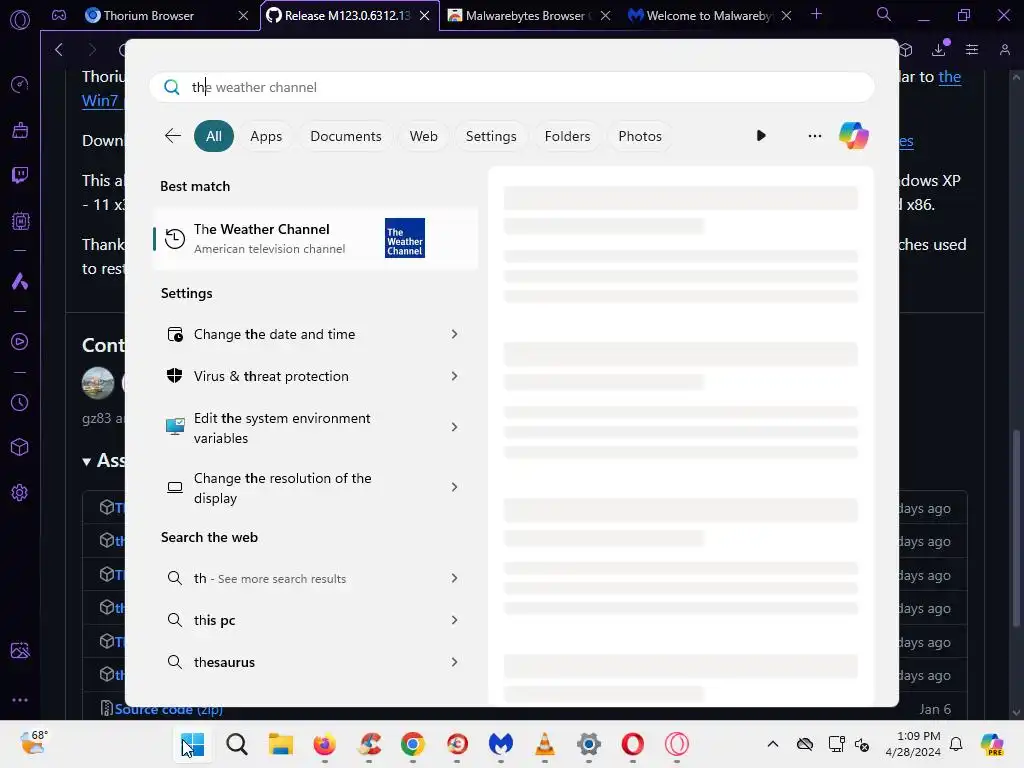The image size is (1024, 768).
Task: Open the Copilot Preview taskbar icon
Action: tap(993, 744)
